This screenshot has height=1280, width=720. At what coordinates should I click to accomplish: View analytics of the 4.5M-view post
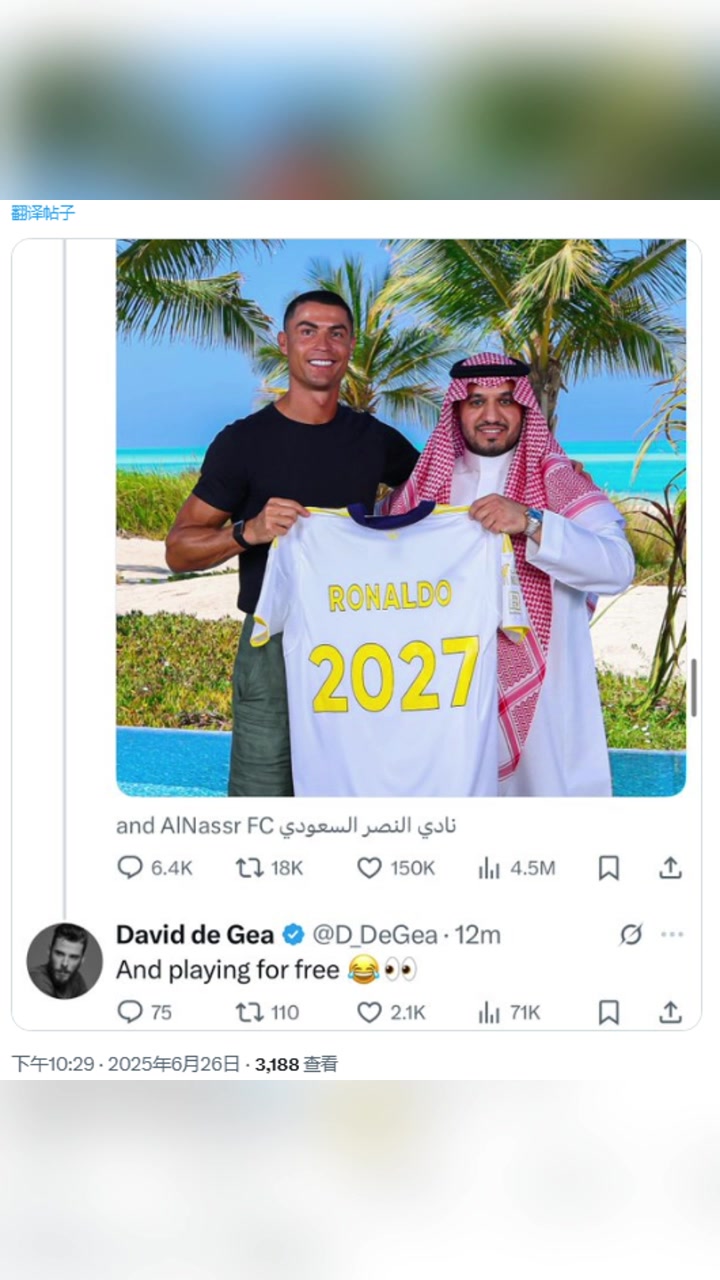coord(489,868)
